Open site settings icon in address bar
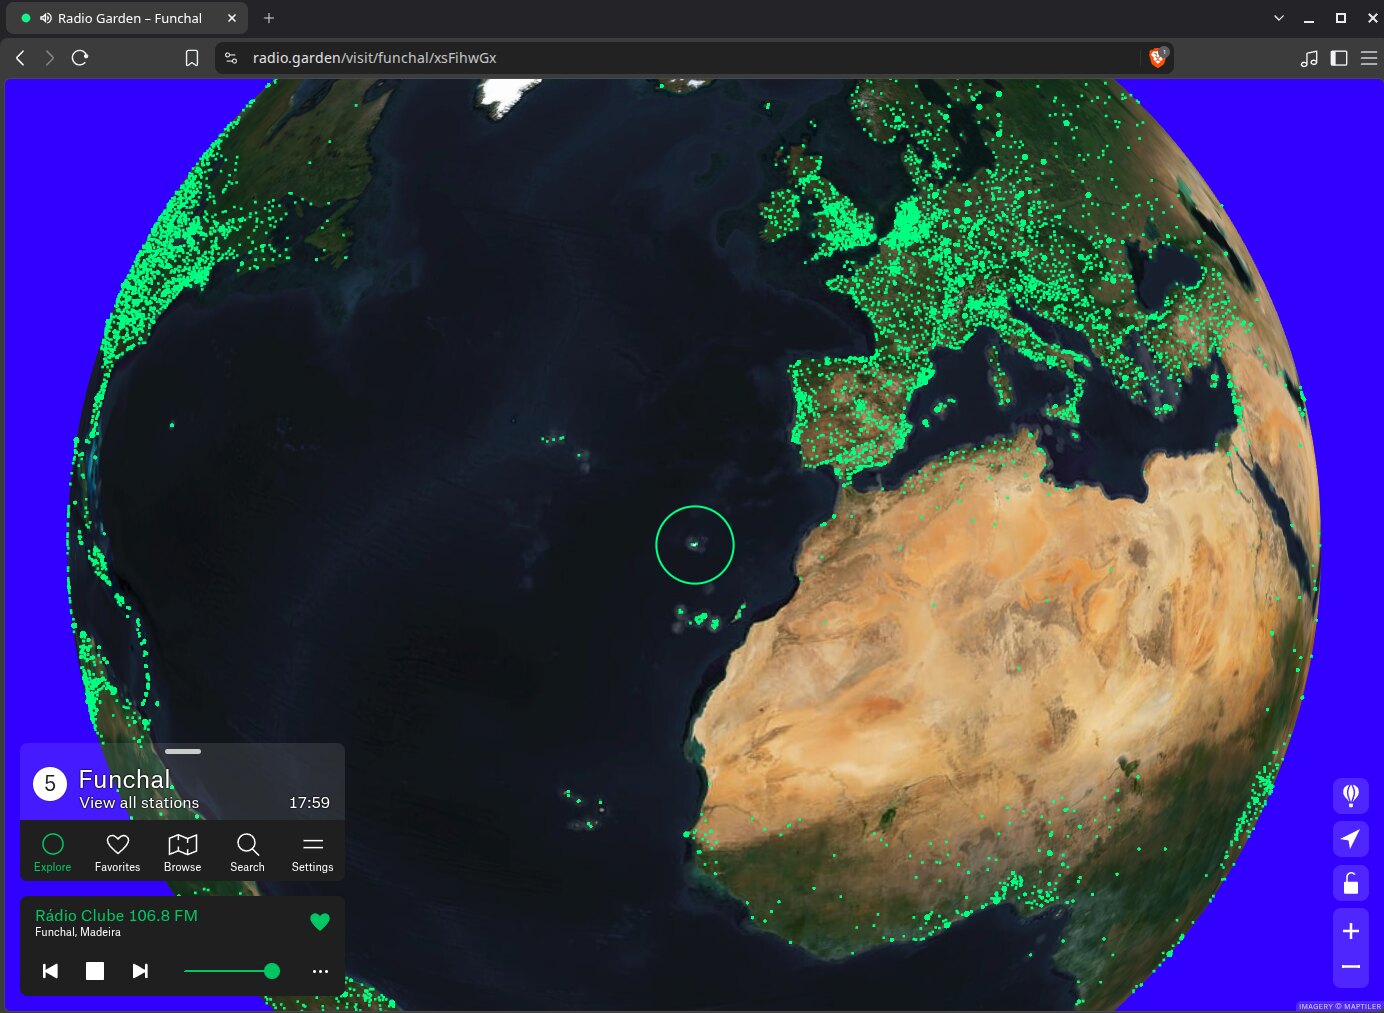This screenshot has width=1384, height=1013. 231,58
